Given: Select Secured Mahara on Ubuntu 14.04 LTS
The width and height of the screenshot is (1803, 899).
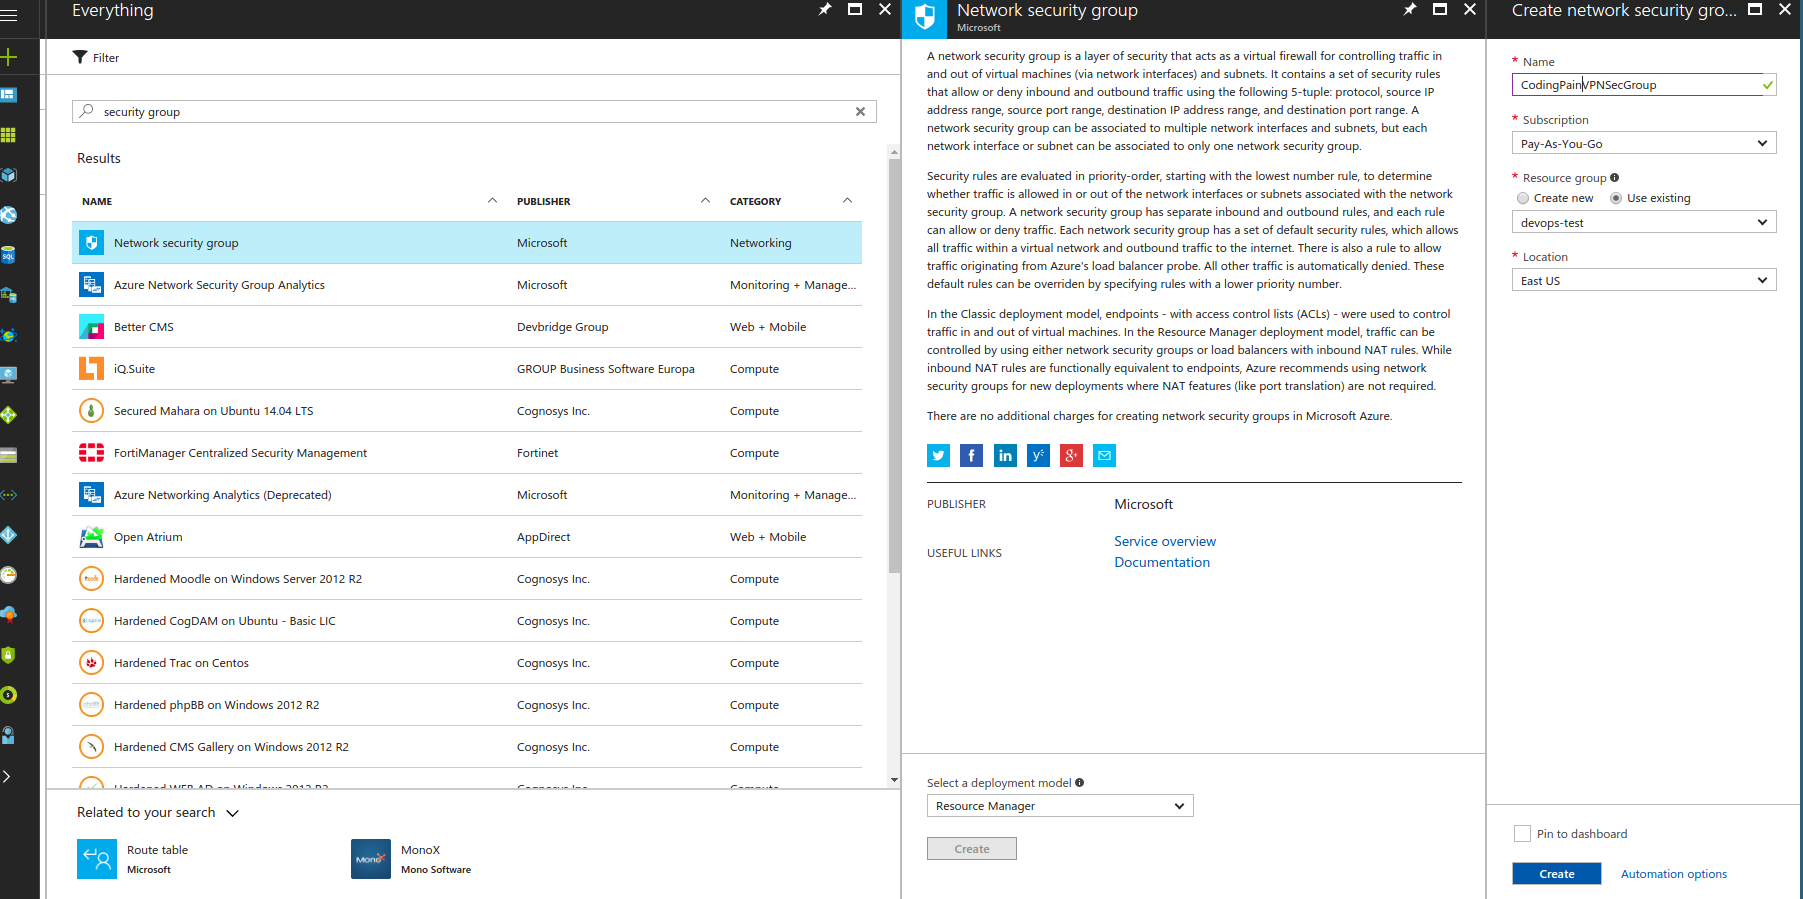Looking at the screenshot, I should [467, 411].
